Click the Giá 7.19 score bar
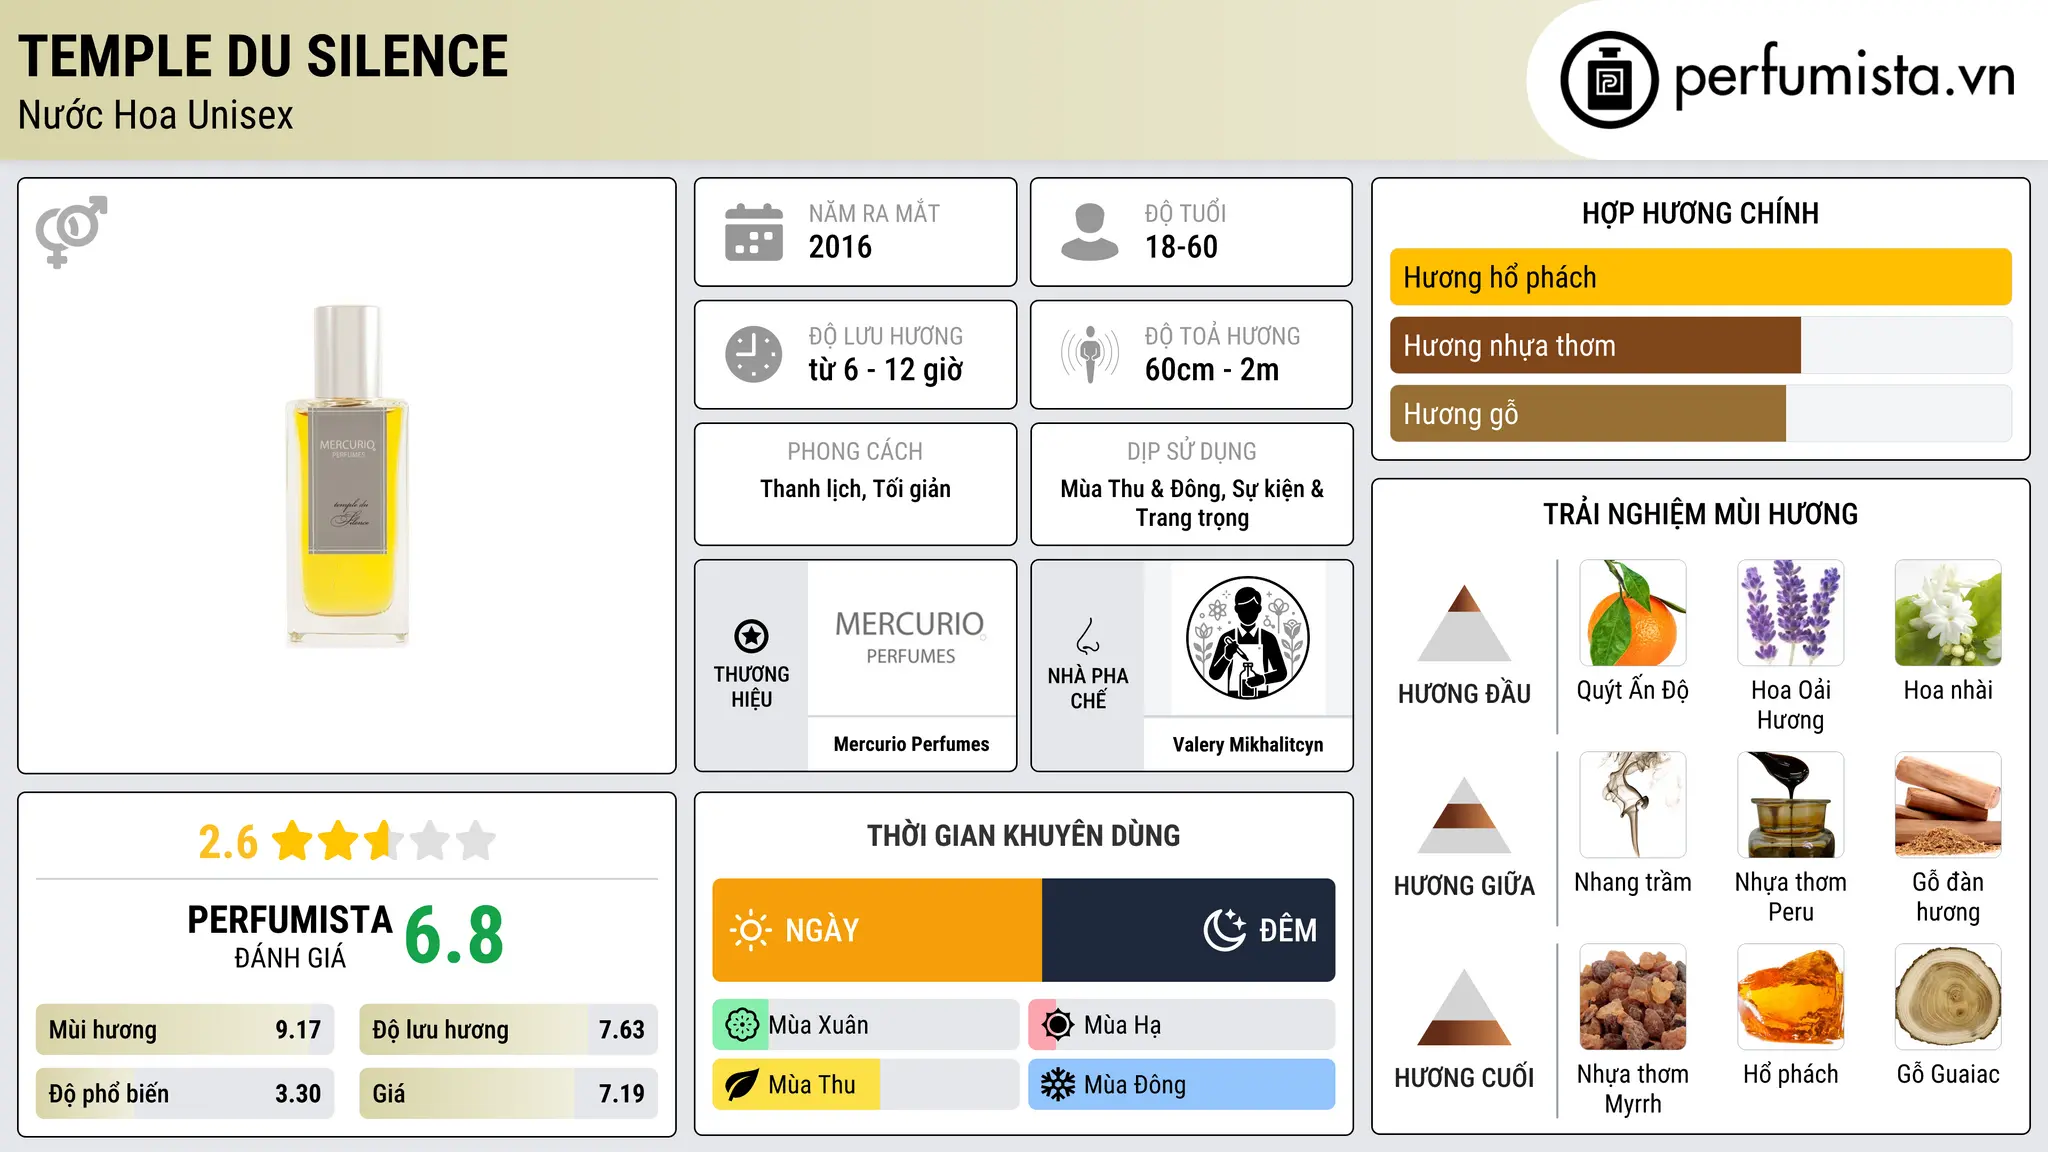Screen dimensions: 2048x1152 pyautogui.click(x=509, y=1094)
